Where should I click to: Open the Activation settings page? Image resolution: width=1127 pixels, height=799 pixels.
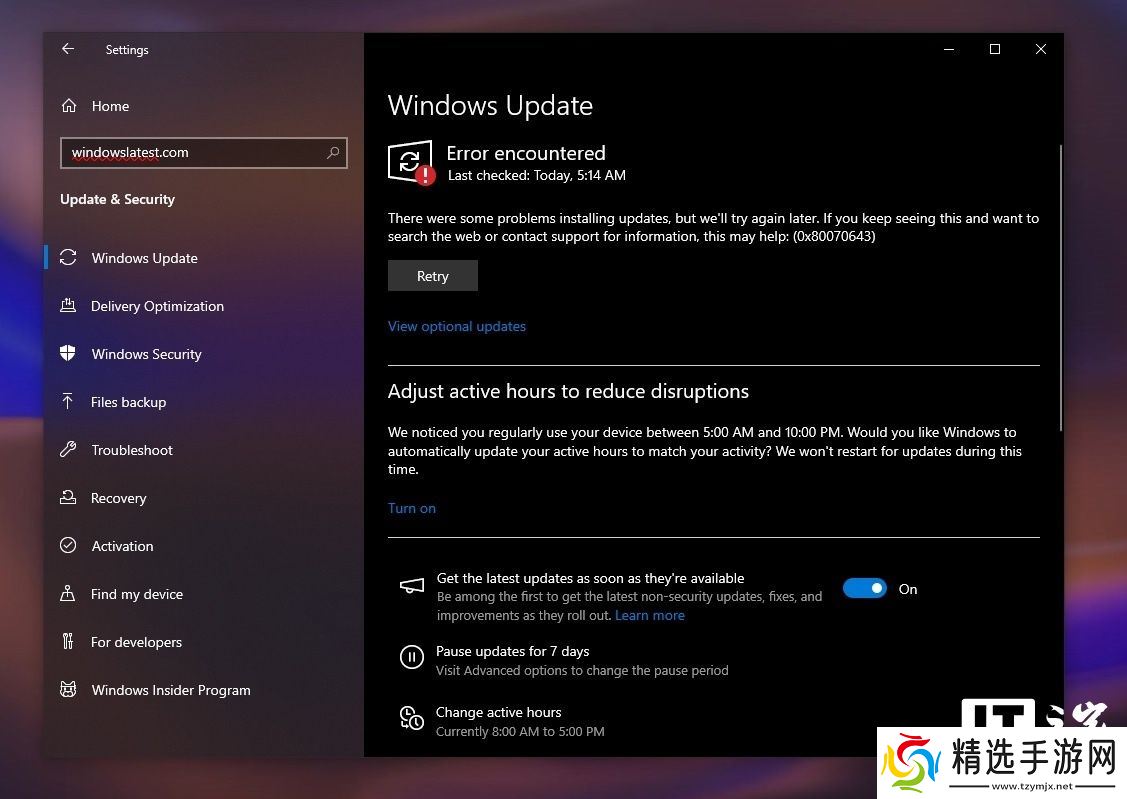click(122, 546)
